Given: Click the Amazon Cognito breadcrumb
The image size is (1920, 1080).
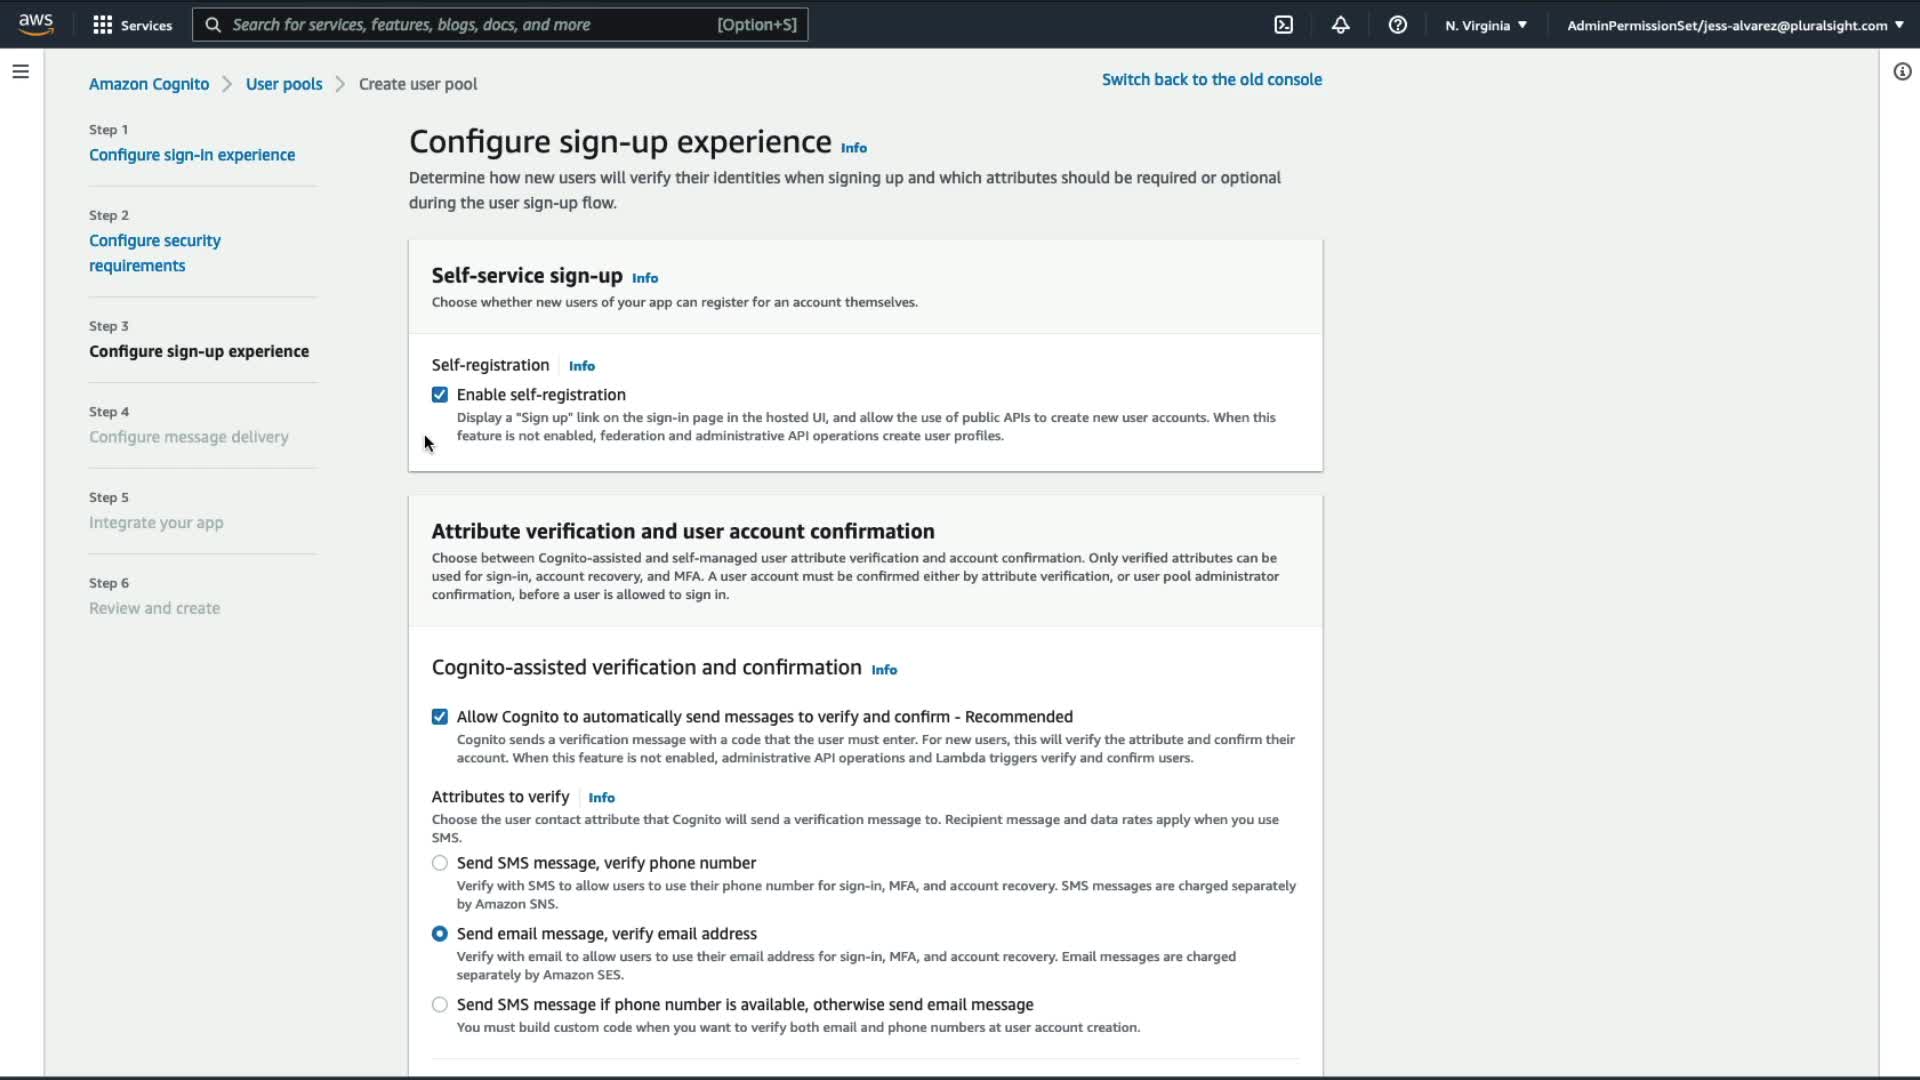Looking at the screenshot, I should point(149,84).
